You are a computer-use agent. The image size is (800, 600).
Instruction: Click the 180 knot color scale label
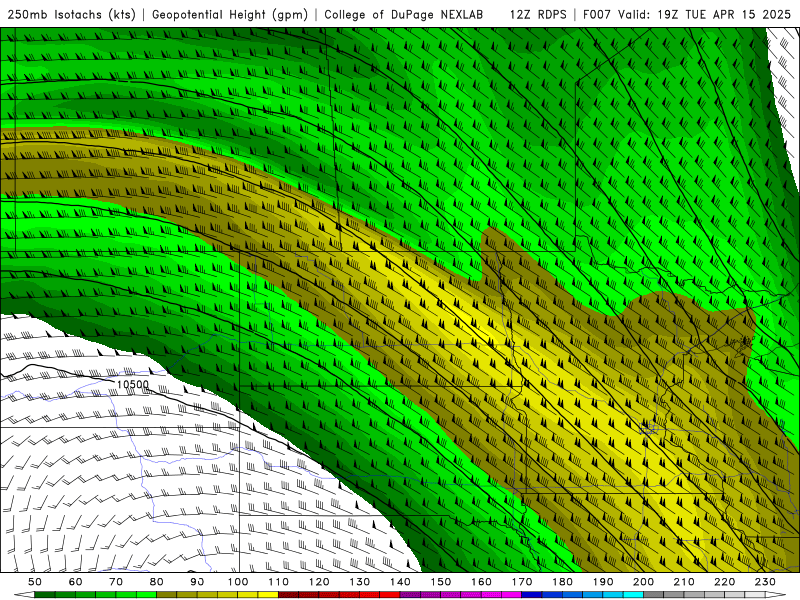(562, 582)
